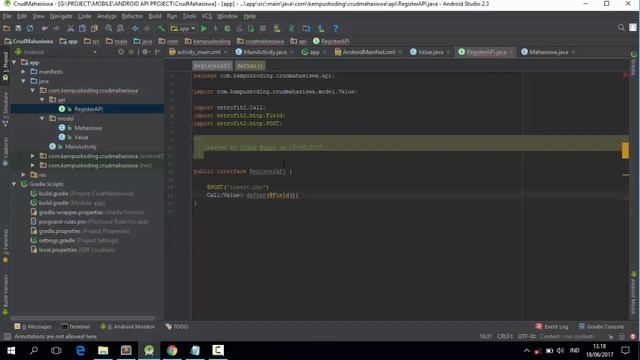Click the Copy toolbar icon
This screenshot has height=360, width=640.
tap(82, 28)
